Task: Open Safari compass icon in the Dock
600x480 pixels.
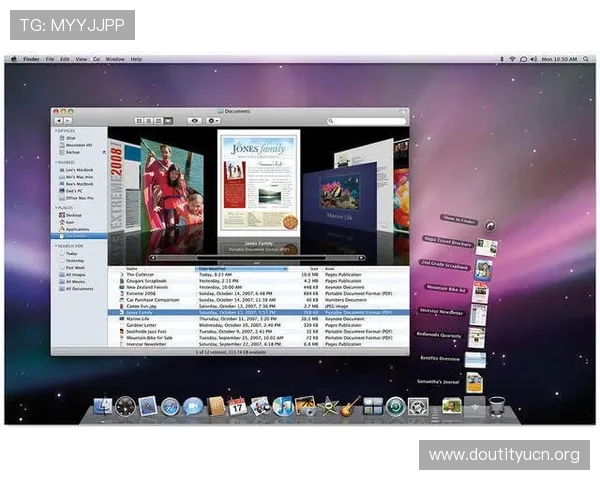Action: tap(170, 406)
